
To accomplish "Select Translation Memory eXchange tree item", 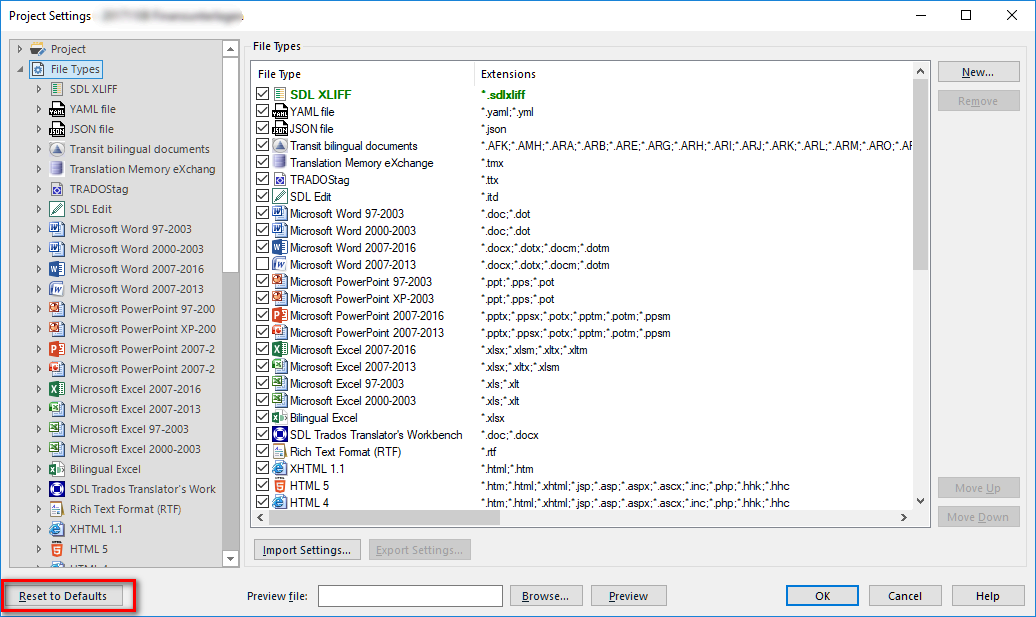I will (x=142, y=169).
